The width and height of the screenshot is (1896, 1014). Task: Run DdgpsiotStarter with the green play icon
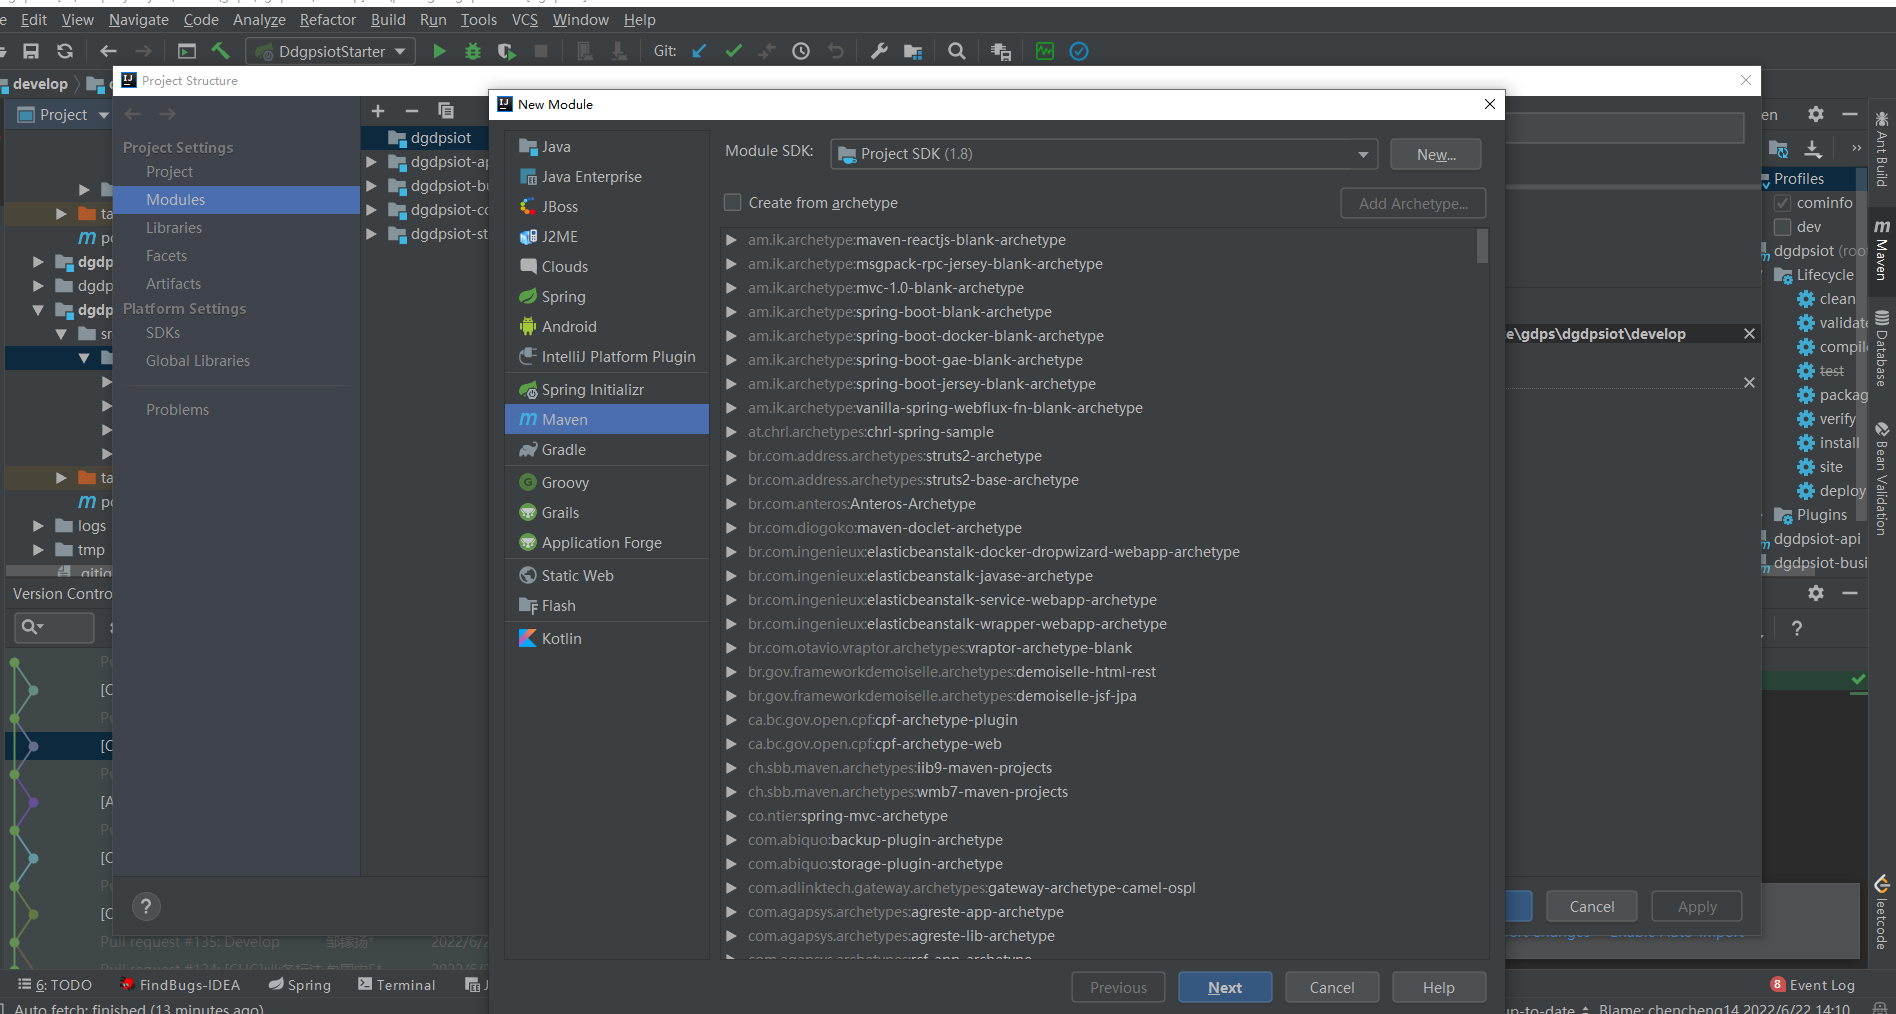439,51
